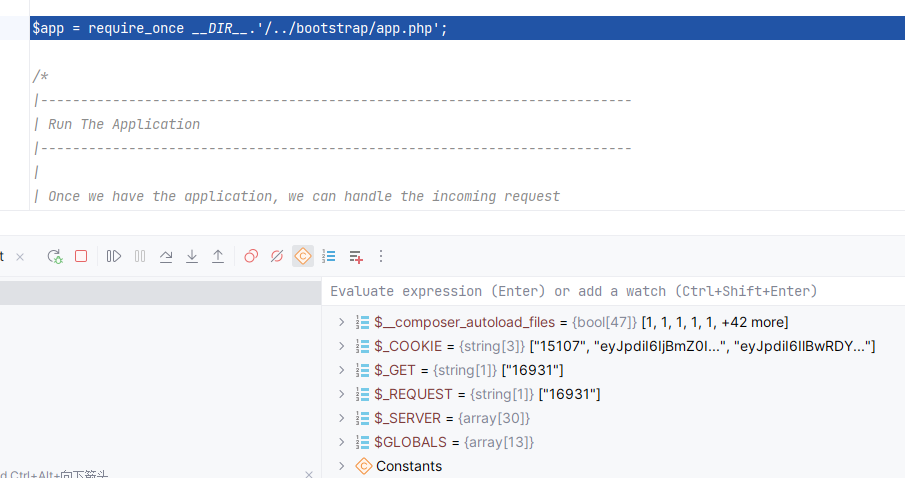Click the highlighted $app require_once line
Image resolution: width=905 pixels, height=478 pixels.
click(240, 28)
